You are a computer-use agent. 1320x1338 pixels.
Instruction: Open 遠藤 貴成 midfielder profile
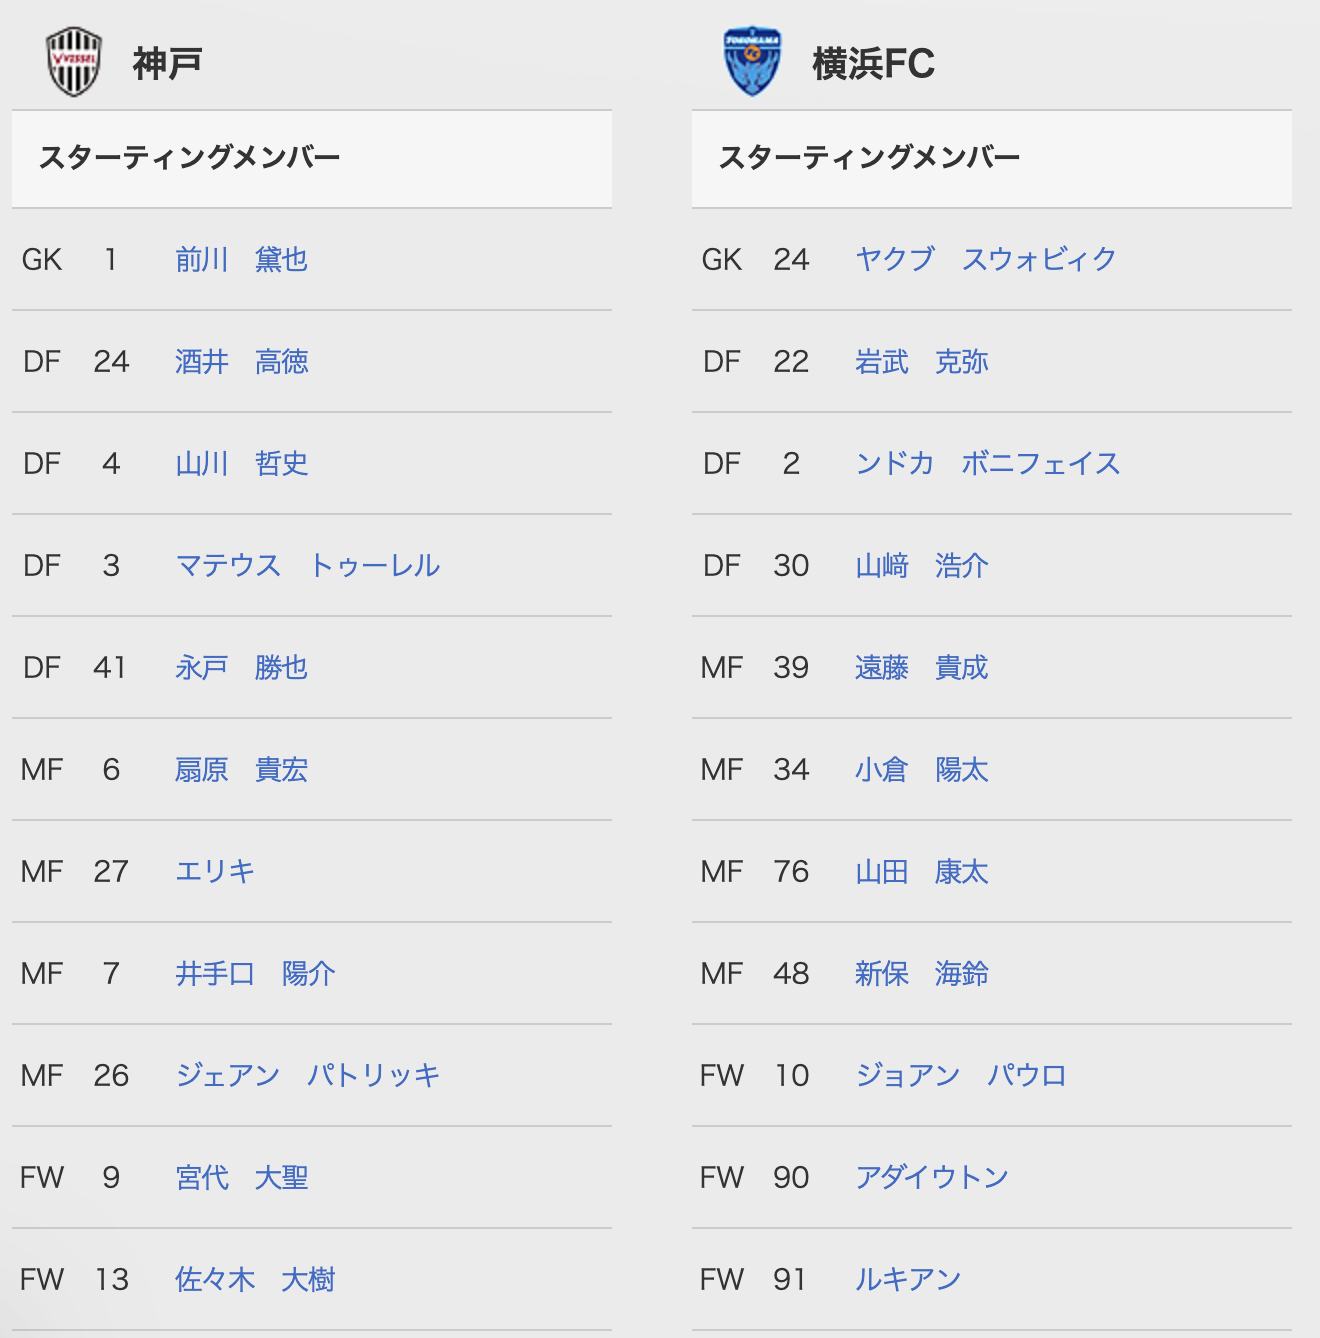coord(921,668)
